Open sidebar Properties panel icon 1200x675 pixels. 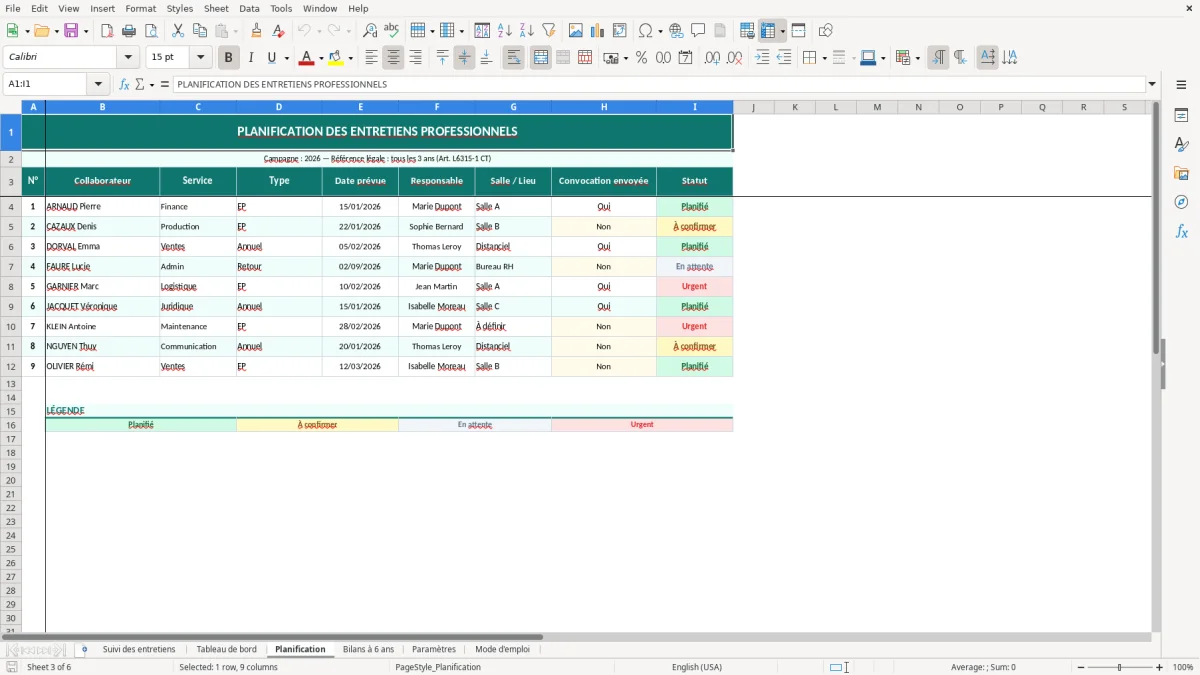point(1181,115)
